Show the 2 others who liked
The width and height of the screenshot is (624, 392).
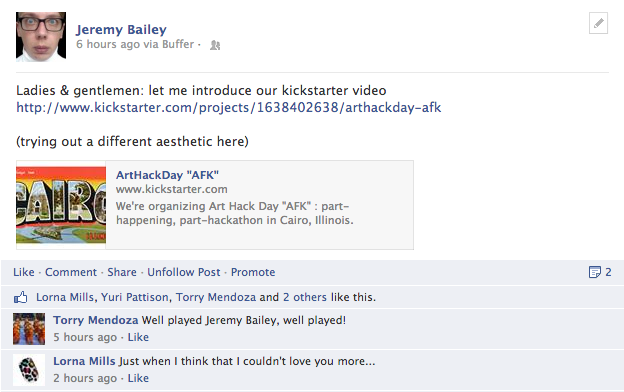coord(305,297)
